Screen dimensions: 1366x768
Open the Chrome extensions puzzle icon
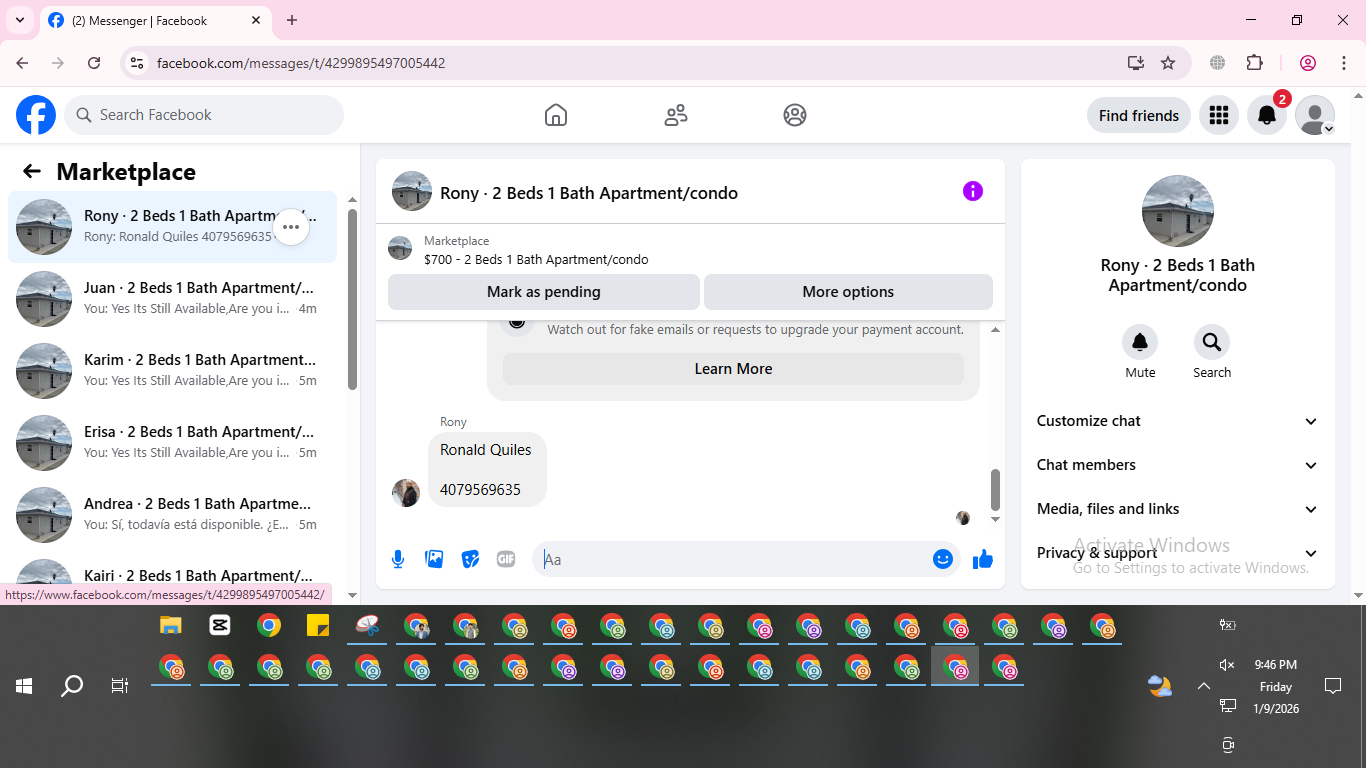click(1255, 63)
